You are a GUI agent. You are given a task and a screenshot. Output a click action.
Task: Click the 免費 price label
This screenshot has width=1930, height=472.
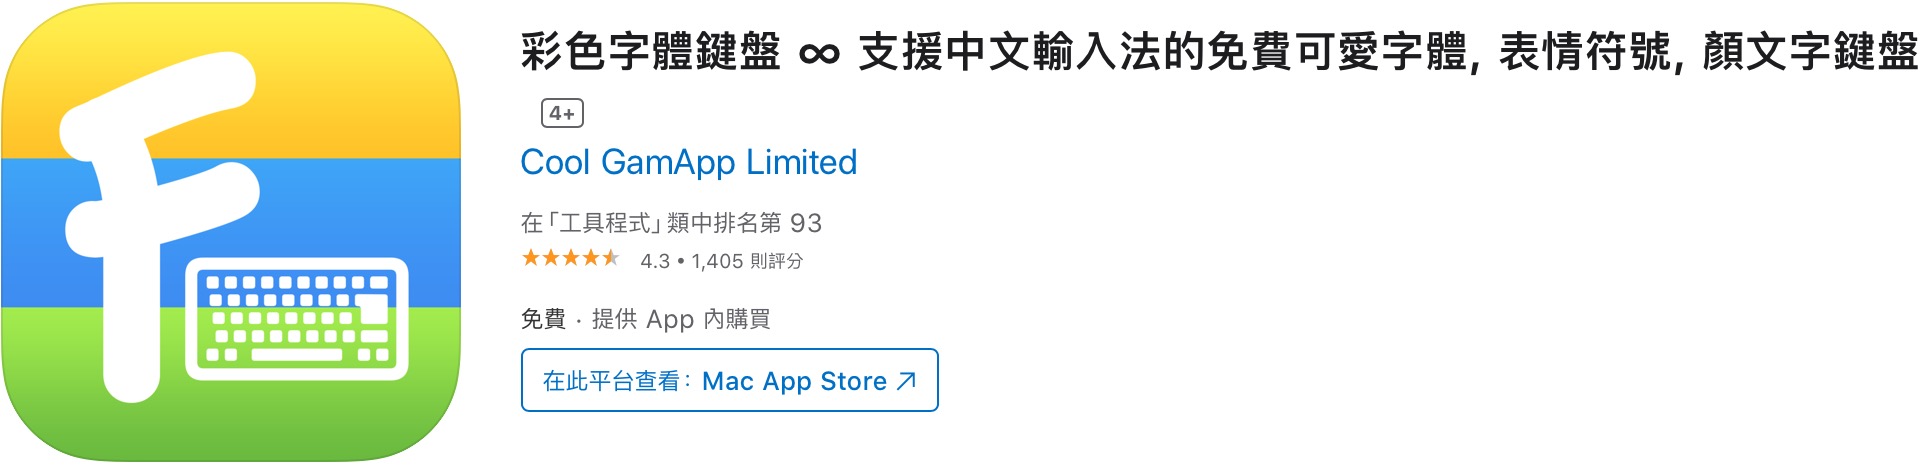tap(543, 319)
